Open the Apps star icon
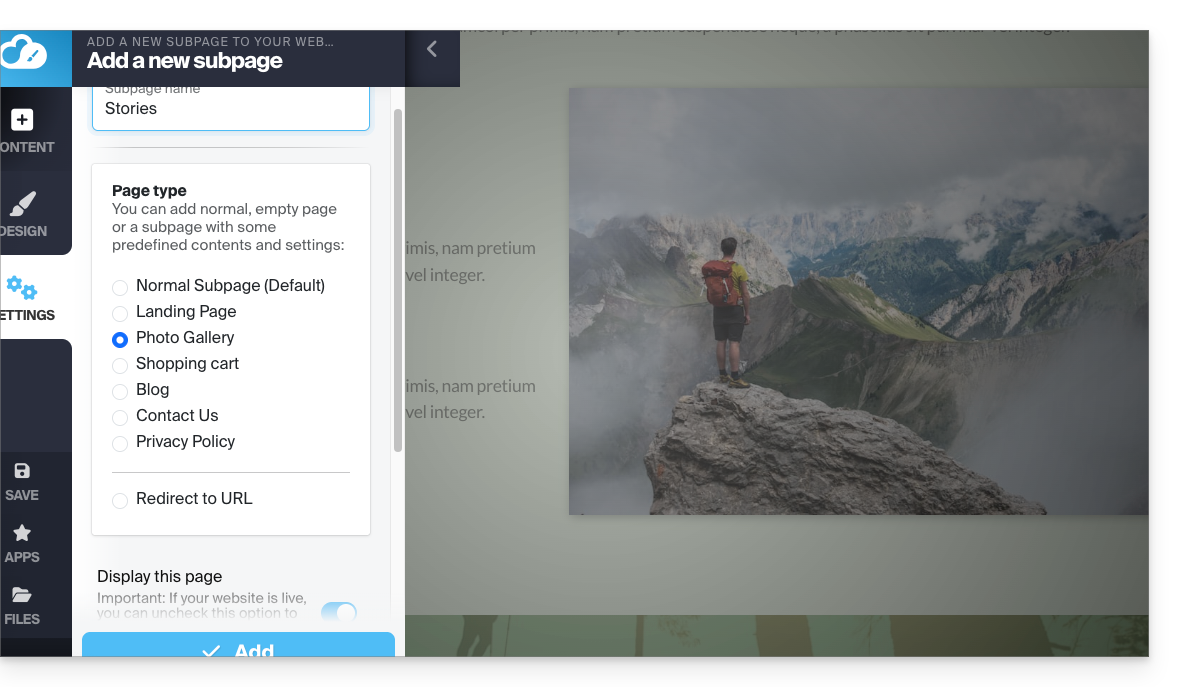Image resolution: width=1179 pixels, height=687 pixels. pos(22,533)
